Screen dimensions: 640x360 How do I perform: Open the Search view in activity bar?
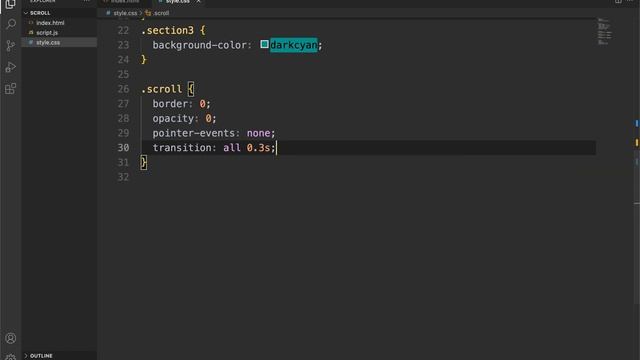click(x=11, y=24)
